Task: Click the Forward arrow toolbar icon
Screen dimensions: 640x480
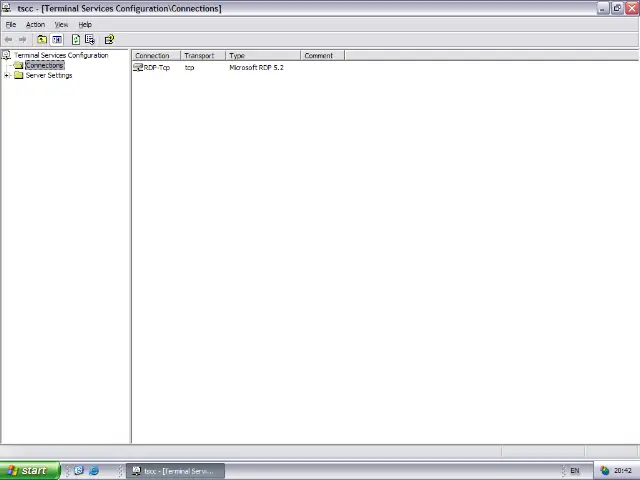Action: (22, 40)
